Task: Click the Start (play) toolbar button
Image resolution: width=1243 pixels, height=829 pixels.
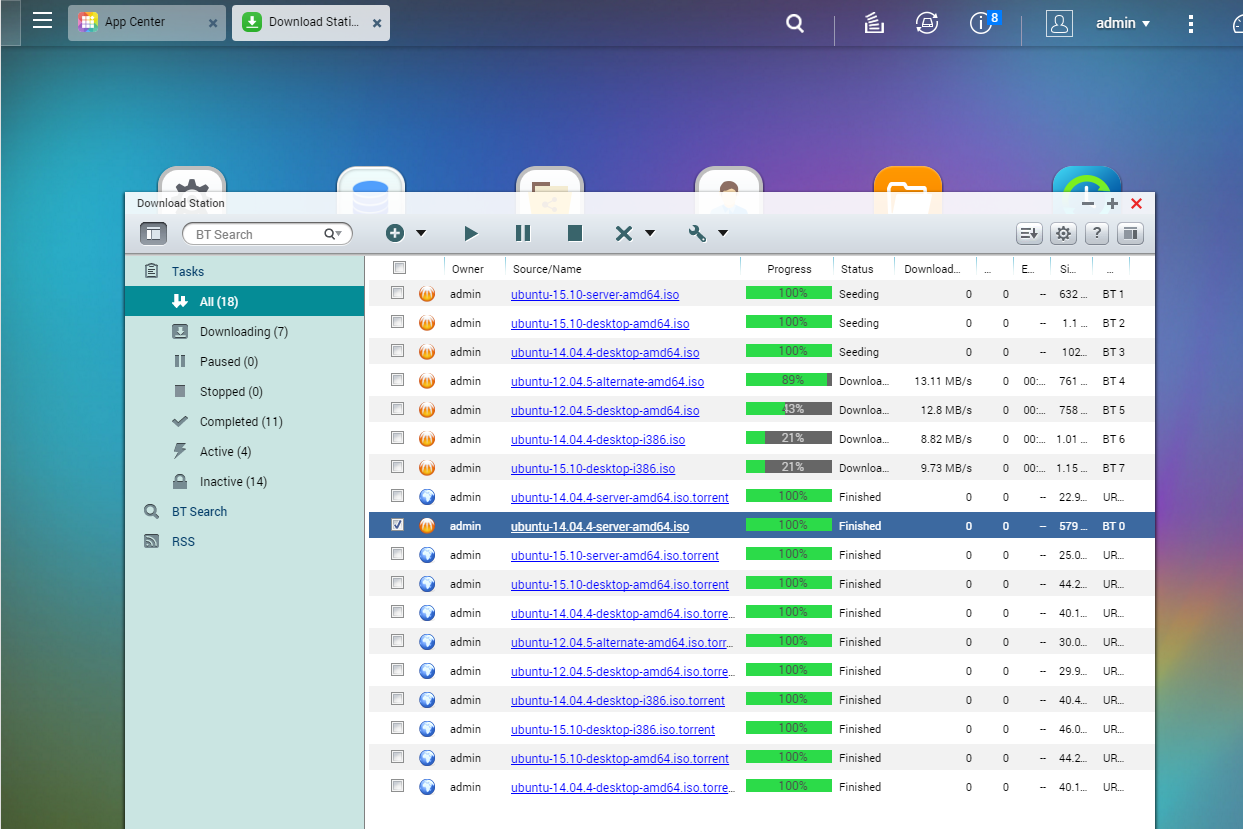Action: pyautogui.click(x=470, y=233)
